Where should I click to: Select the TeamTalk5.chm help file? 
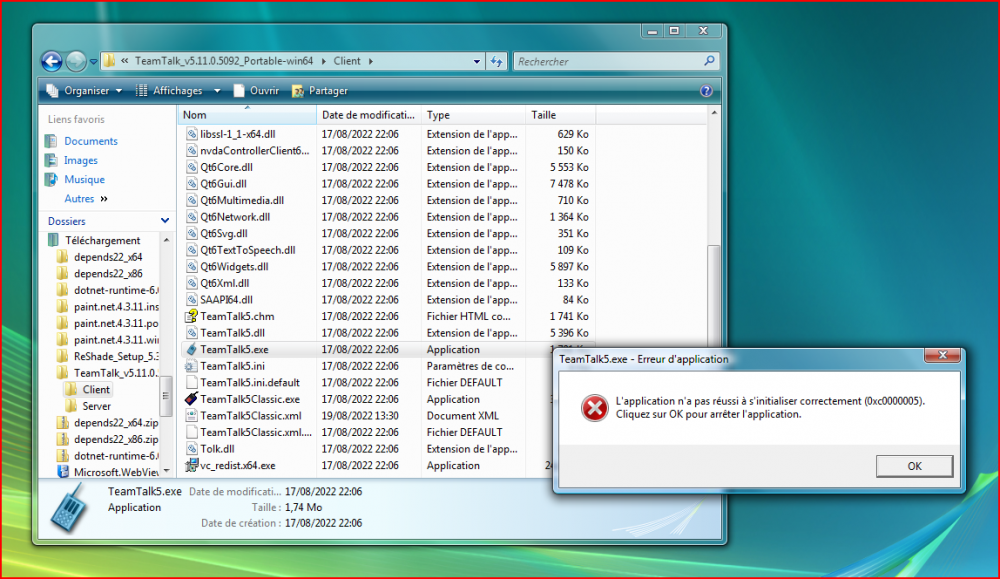(237, 317)
